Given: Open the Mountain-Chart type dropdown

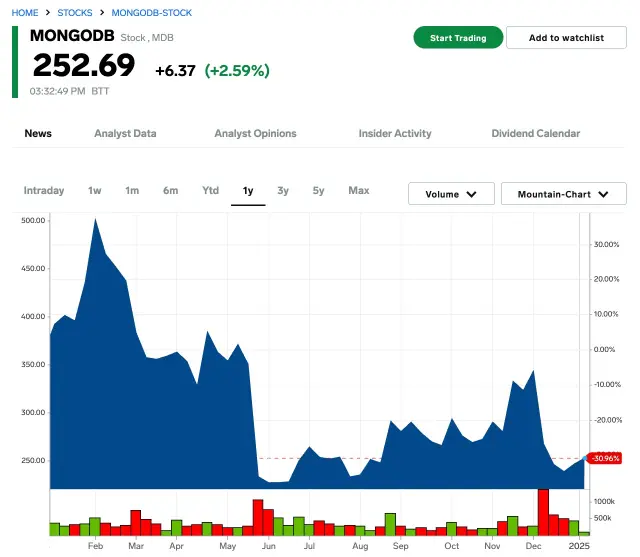Looking at the screenshot, I should pos(563,194).
